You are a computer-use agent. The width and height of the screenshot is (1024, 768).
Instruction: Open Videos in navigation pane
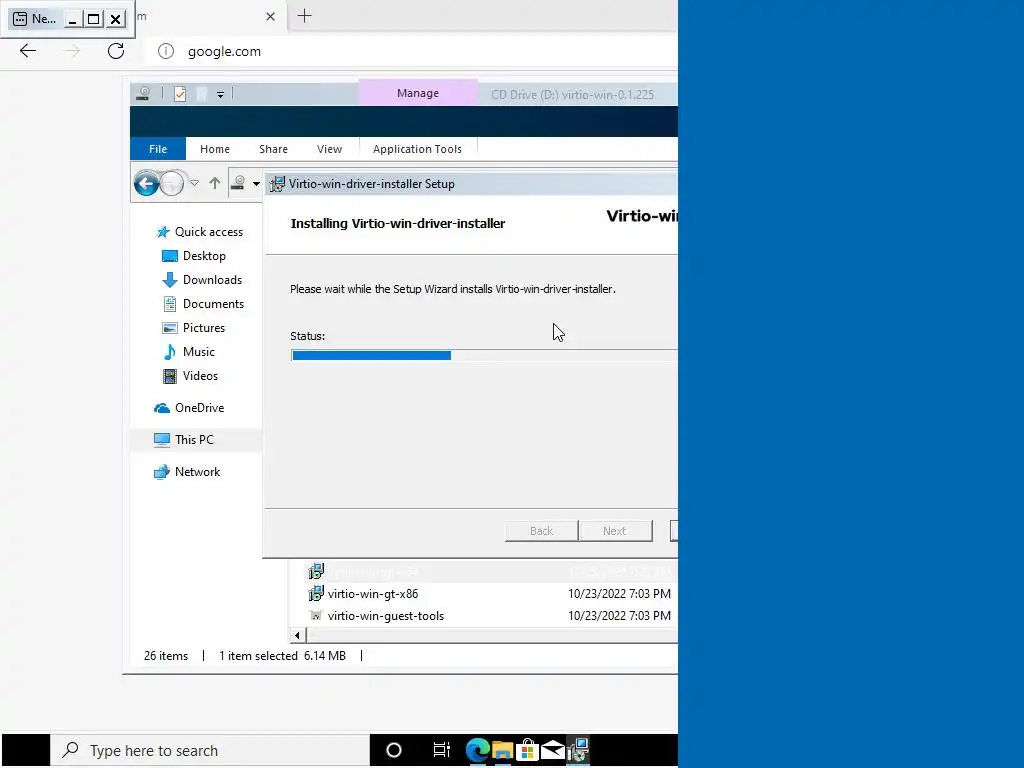pyautogui.click(x=190, y=376)
